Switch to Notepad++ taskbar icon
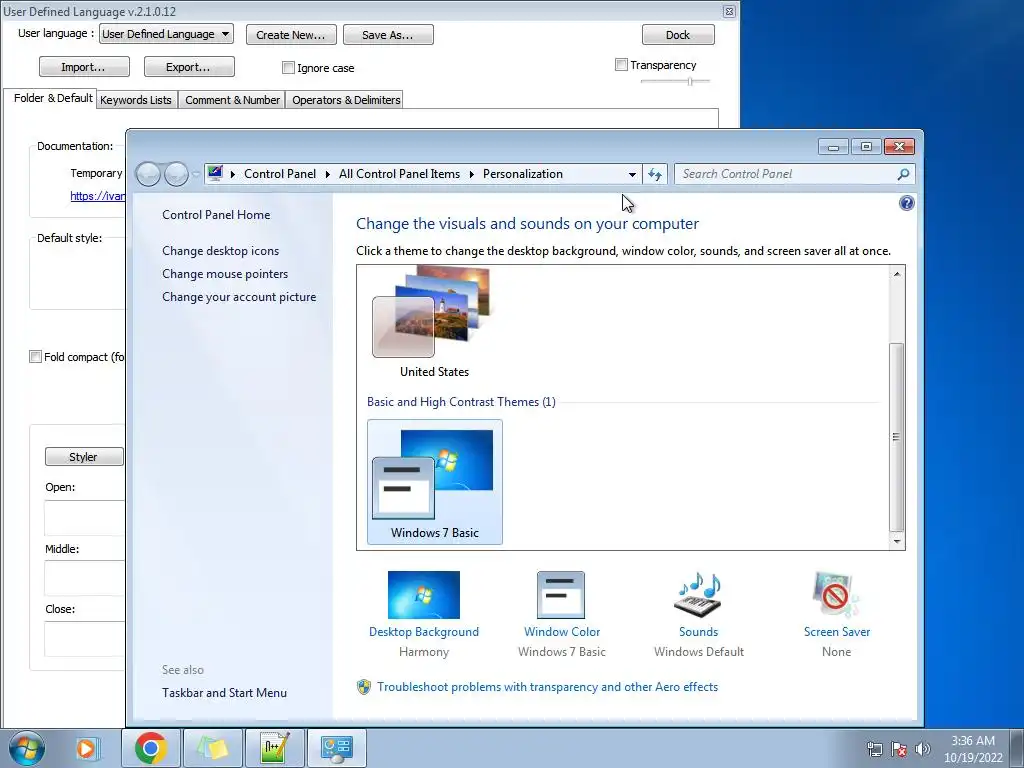 tap(275, 748)
